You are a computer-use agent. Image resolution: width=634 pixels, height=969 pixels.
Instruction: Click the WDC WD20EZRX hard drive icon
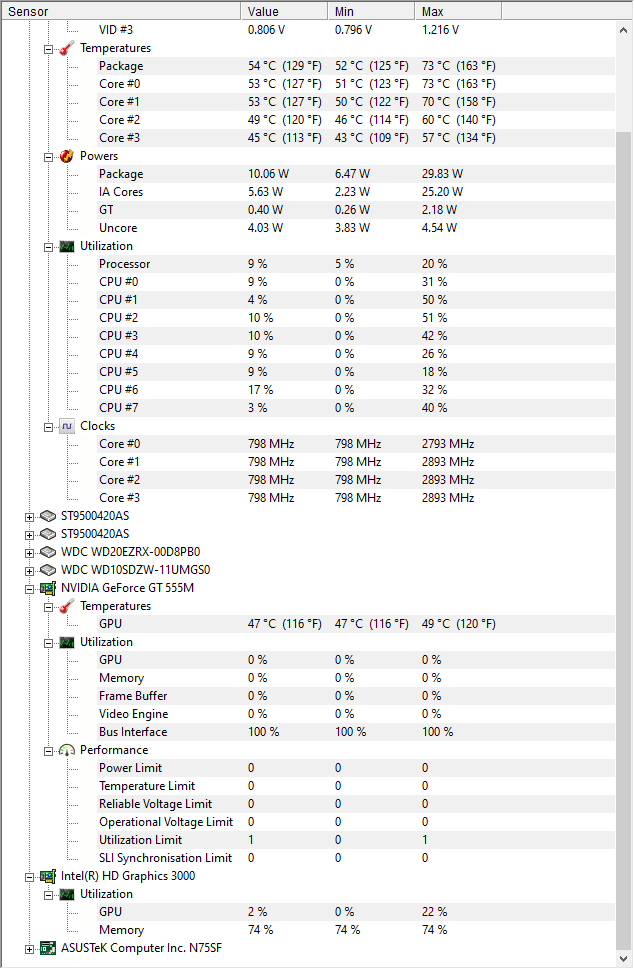pos(48,552)
